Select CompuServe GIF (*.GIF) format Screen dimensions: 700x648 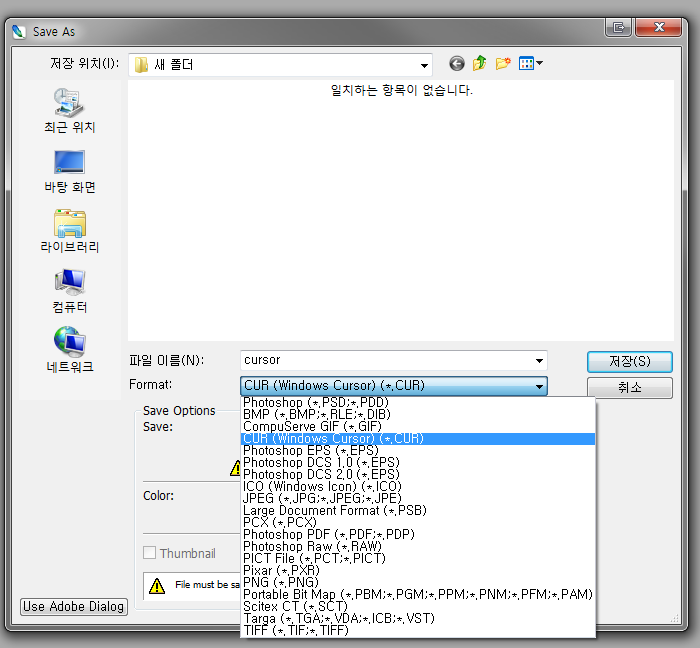pos(418,427)
